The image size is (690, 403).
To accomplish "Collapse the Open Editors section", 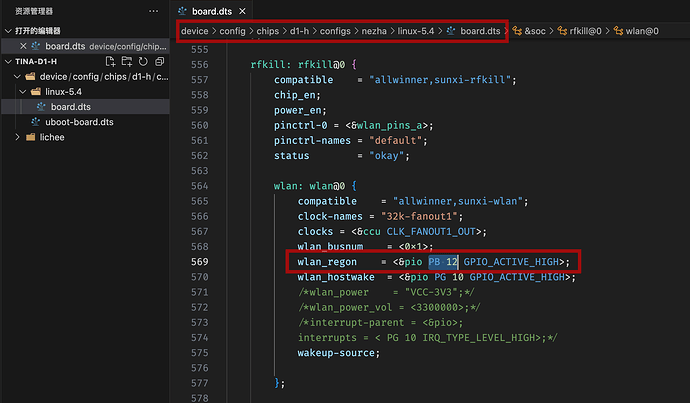I will point(8,31).
